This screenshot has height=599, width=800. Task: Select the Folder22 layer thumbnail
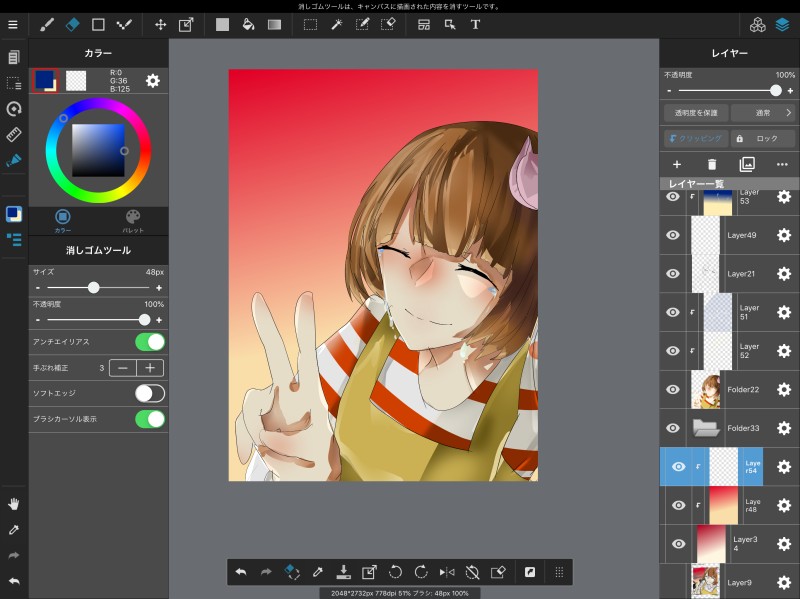(x=707, y=389)
